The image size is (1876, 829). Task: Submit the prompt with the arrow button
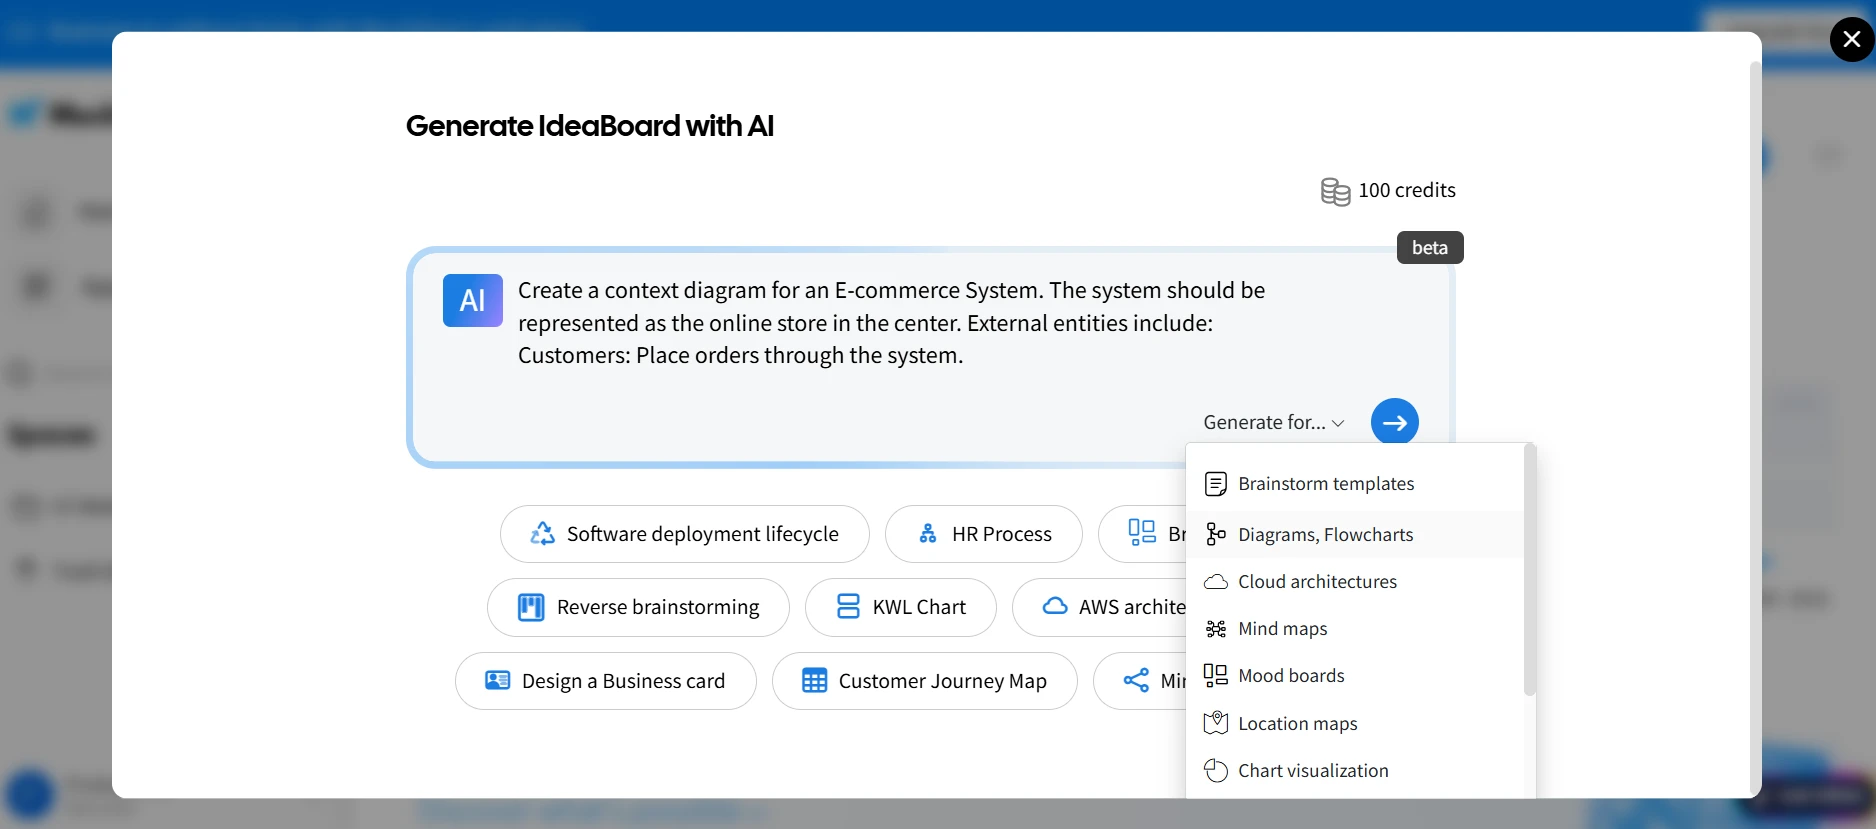click(x=1395, y=423)
